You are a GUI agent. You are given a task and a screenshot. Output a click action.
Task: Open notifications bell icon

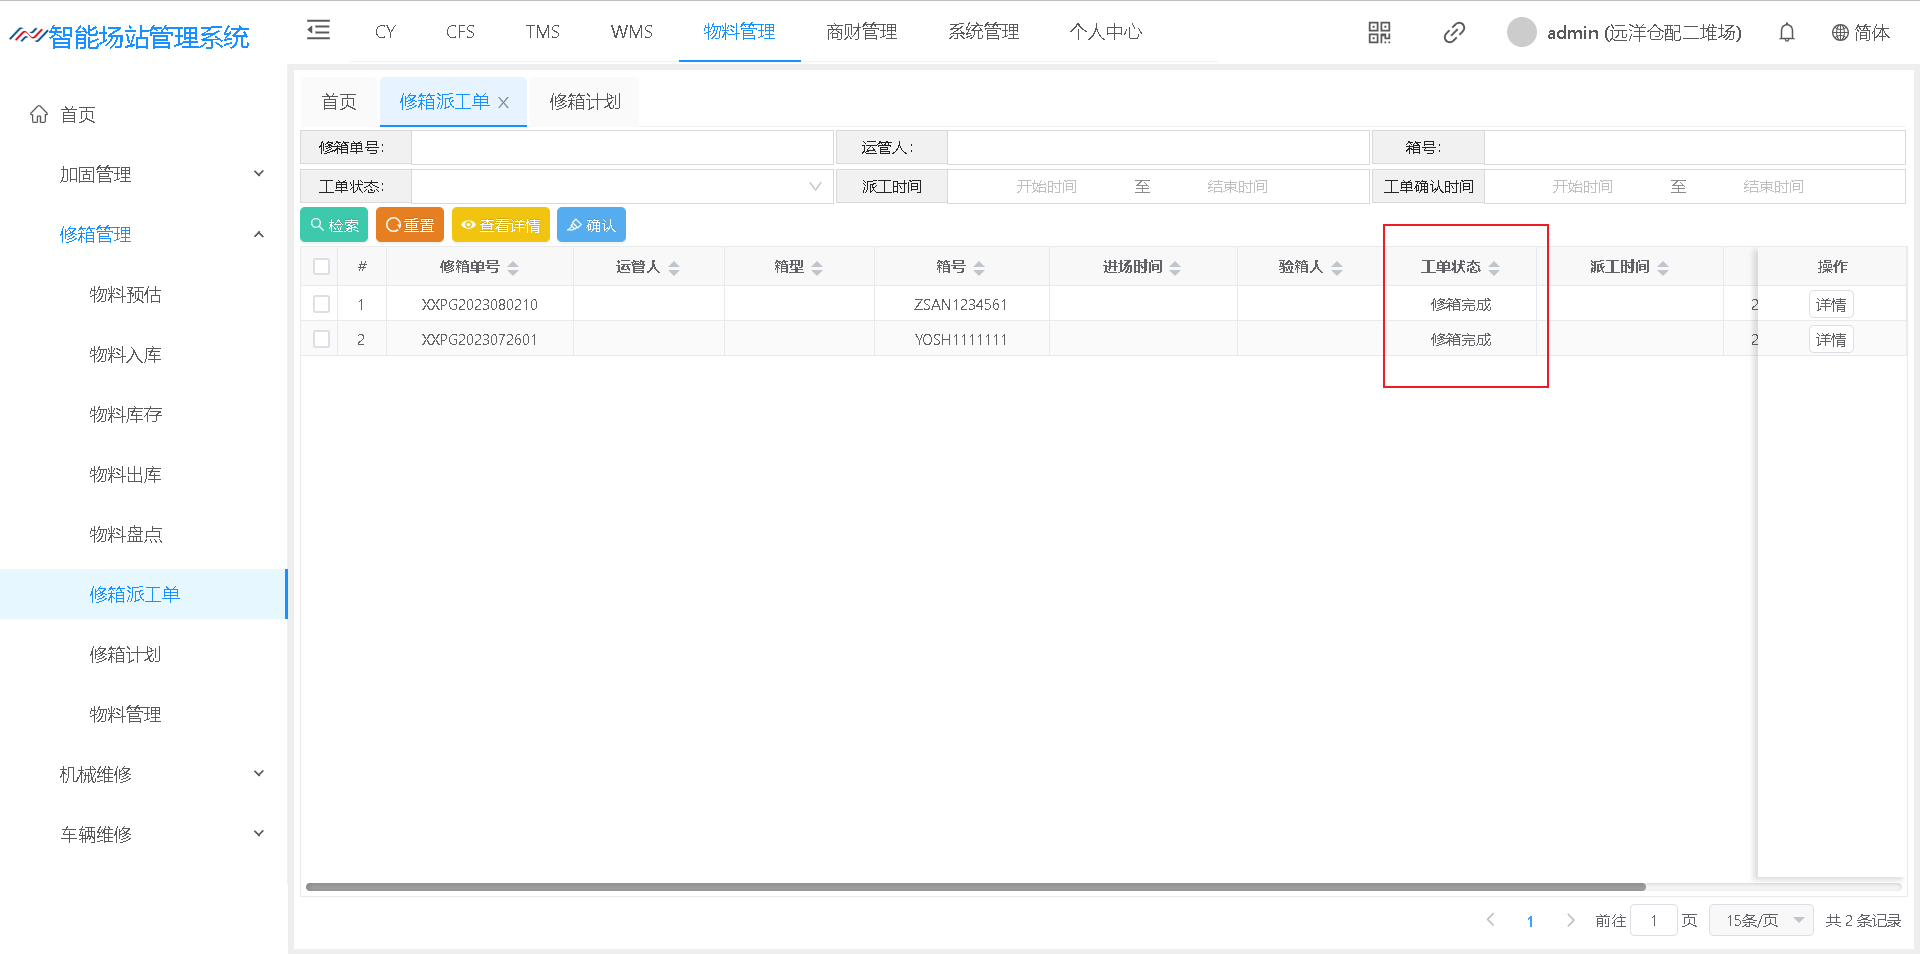pyautogui.click(x=1786, y=33)
